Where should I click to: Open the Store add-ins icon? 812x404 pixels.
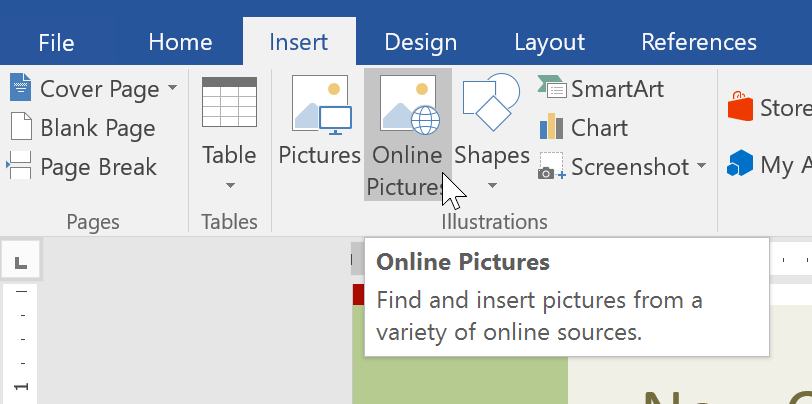pos(741,107)
